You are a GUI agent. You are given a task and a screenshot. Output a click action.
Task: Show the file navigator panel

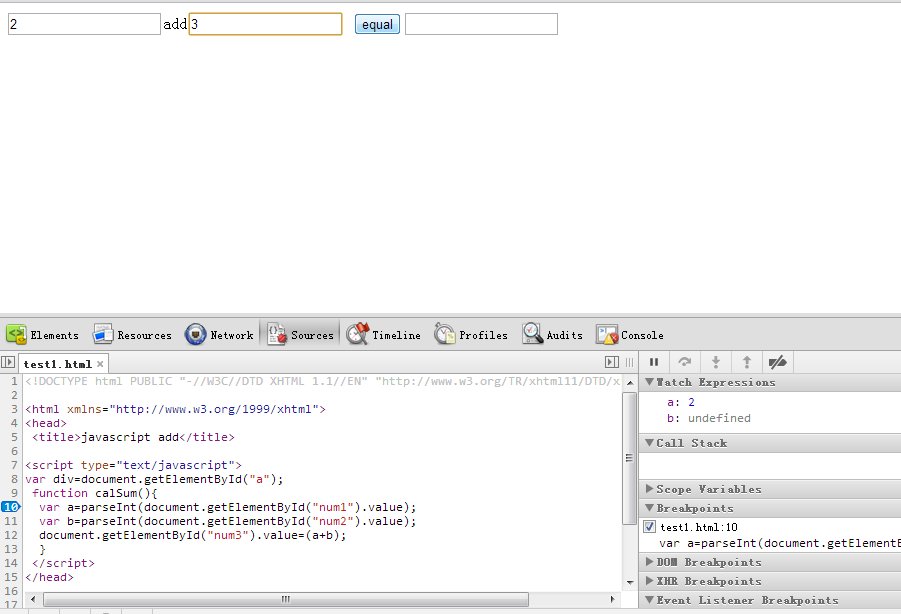[x=7, y=362]
